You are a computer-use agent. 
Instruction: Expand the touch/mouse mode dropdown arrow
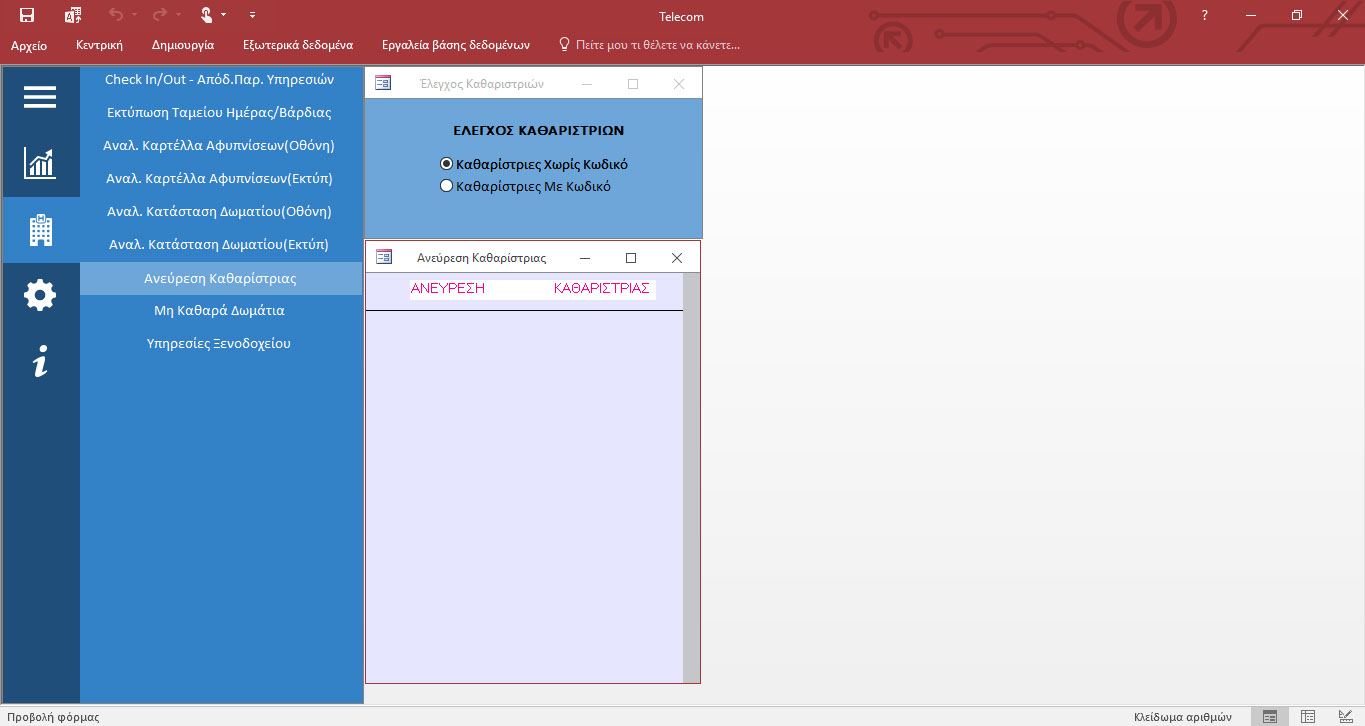click(x=223, y=15)
